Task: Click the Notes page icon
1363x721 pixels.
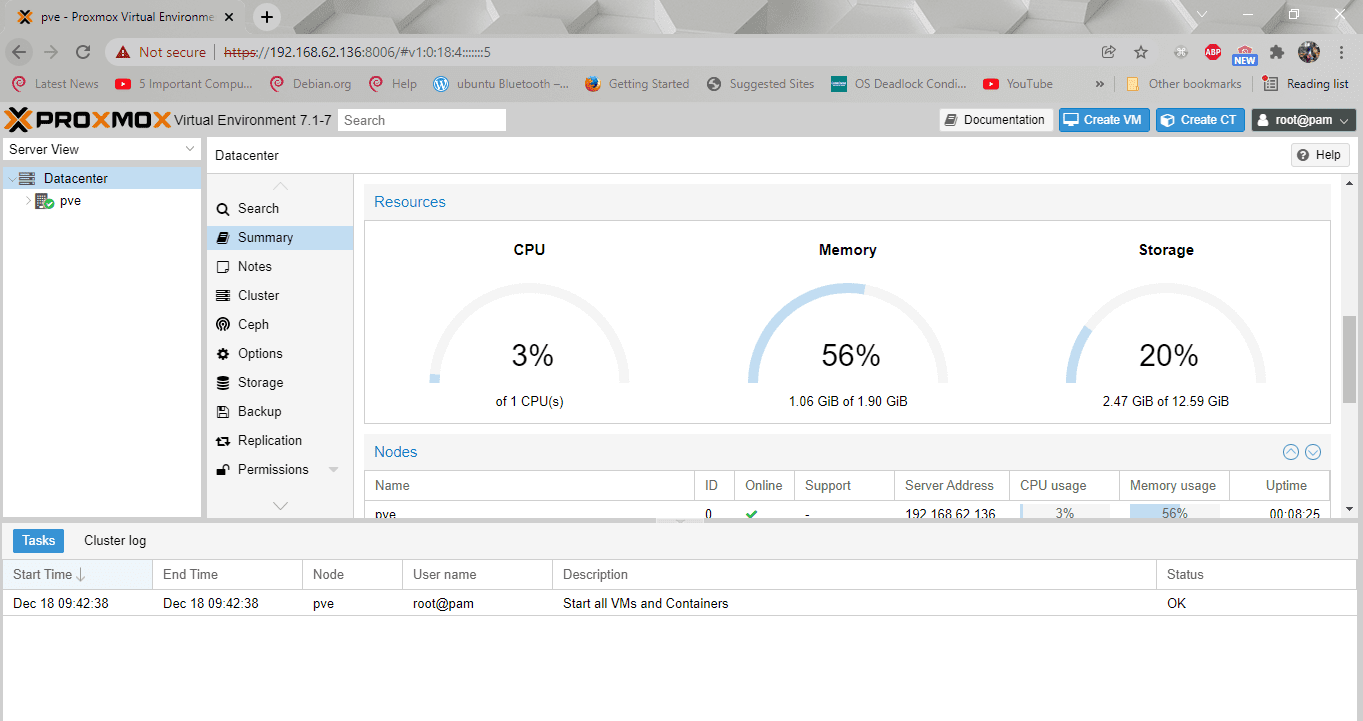Action: (223, 266)
